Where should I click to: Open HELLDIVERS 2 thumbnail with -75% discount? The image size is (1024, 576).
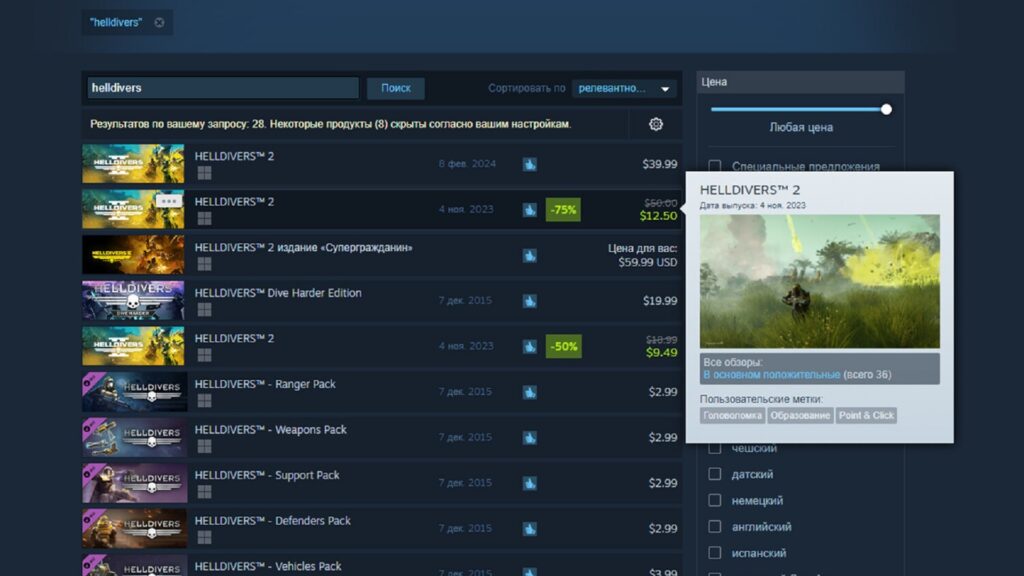coord(133,209)
